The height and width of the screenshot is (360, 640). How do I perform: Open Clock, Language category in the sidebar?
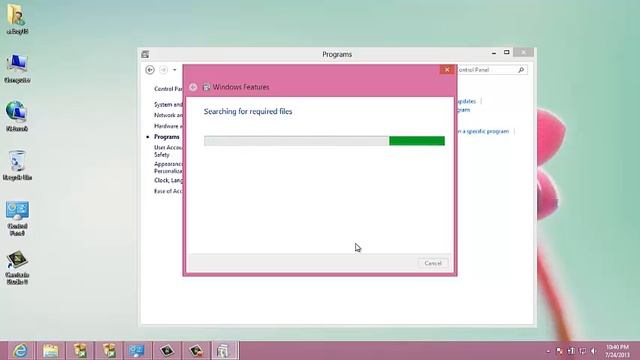(x=168, y=180)
